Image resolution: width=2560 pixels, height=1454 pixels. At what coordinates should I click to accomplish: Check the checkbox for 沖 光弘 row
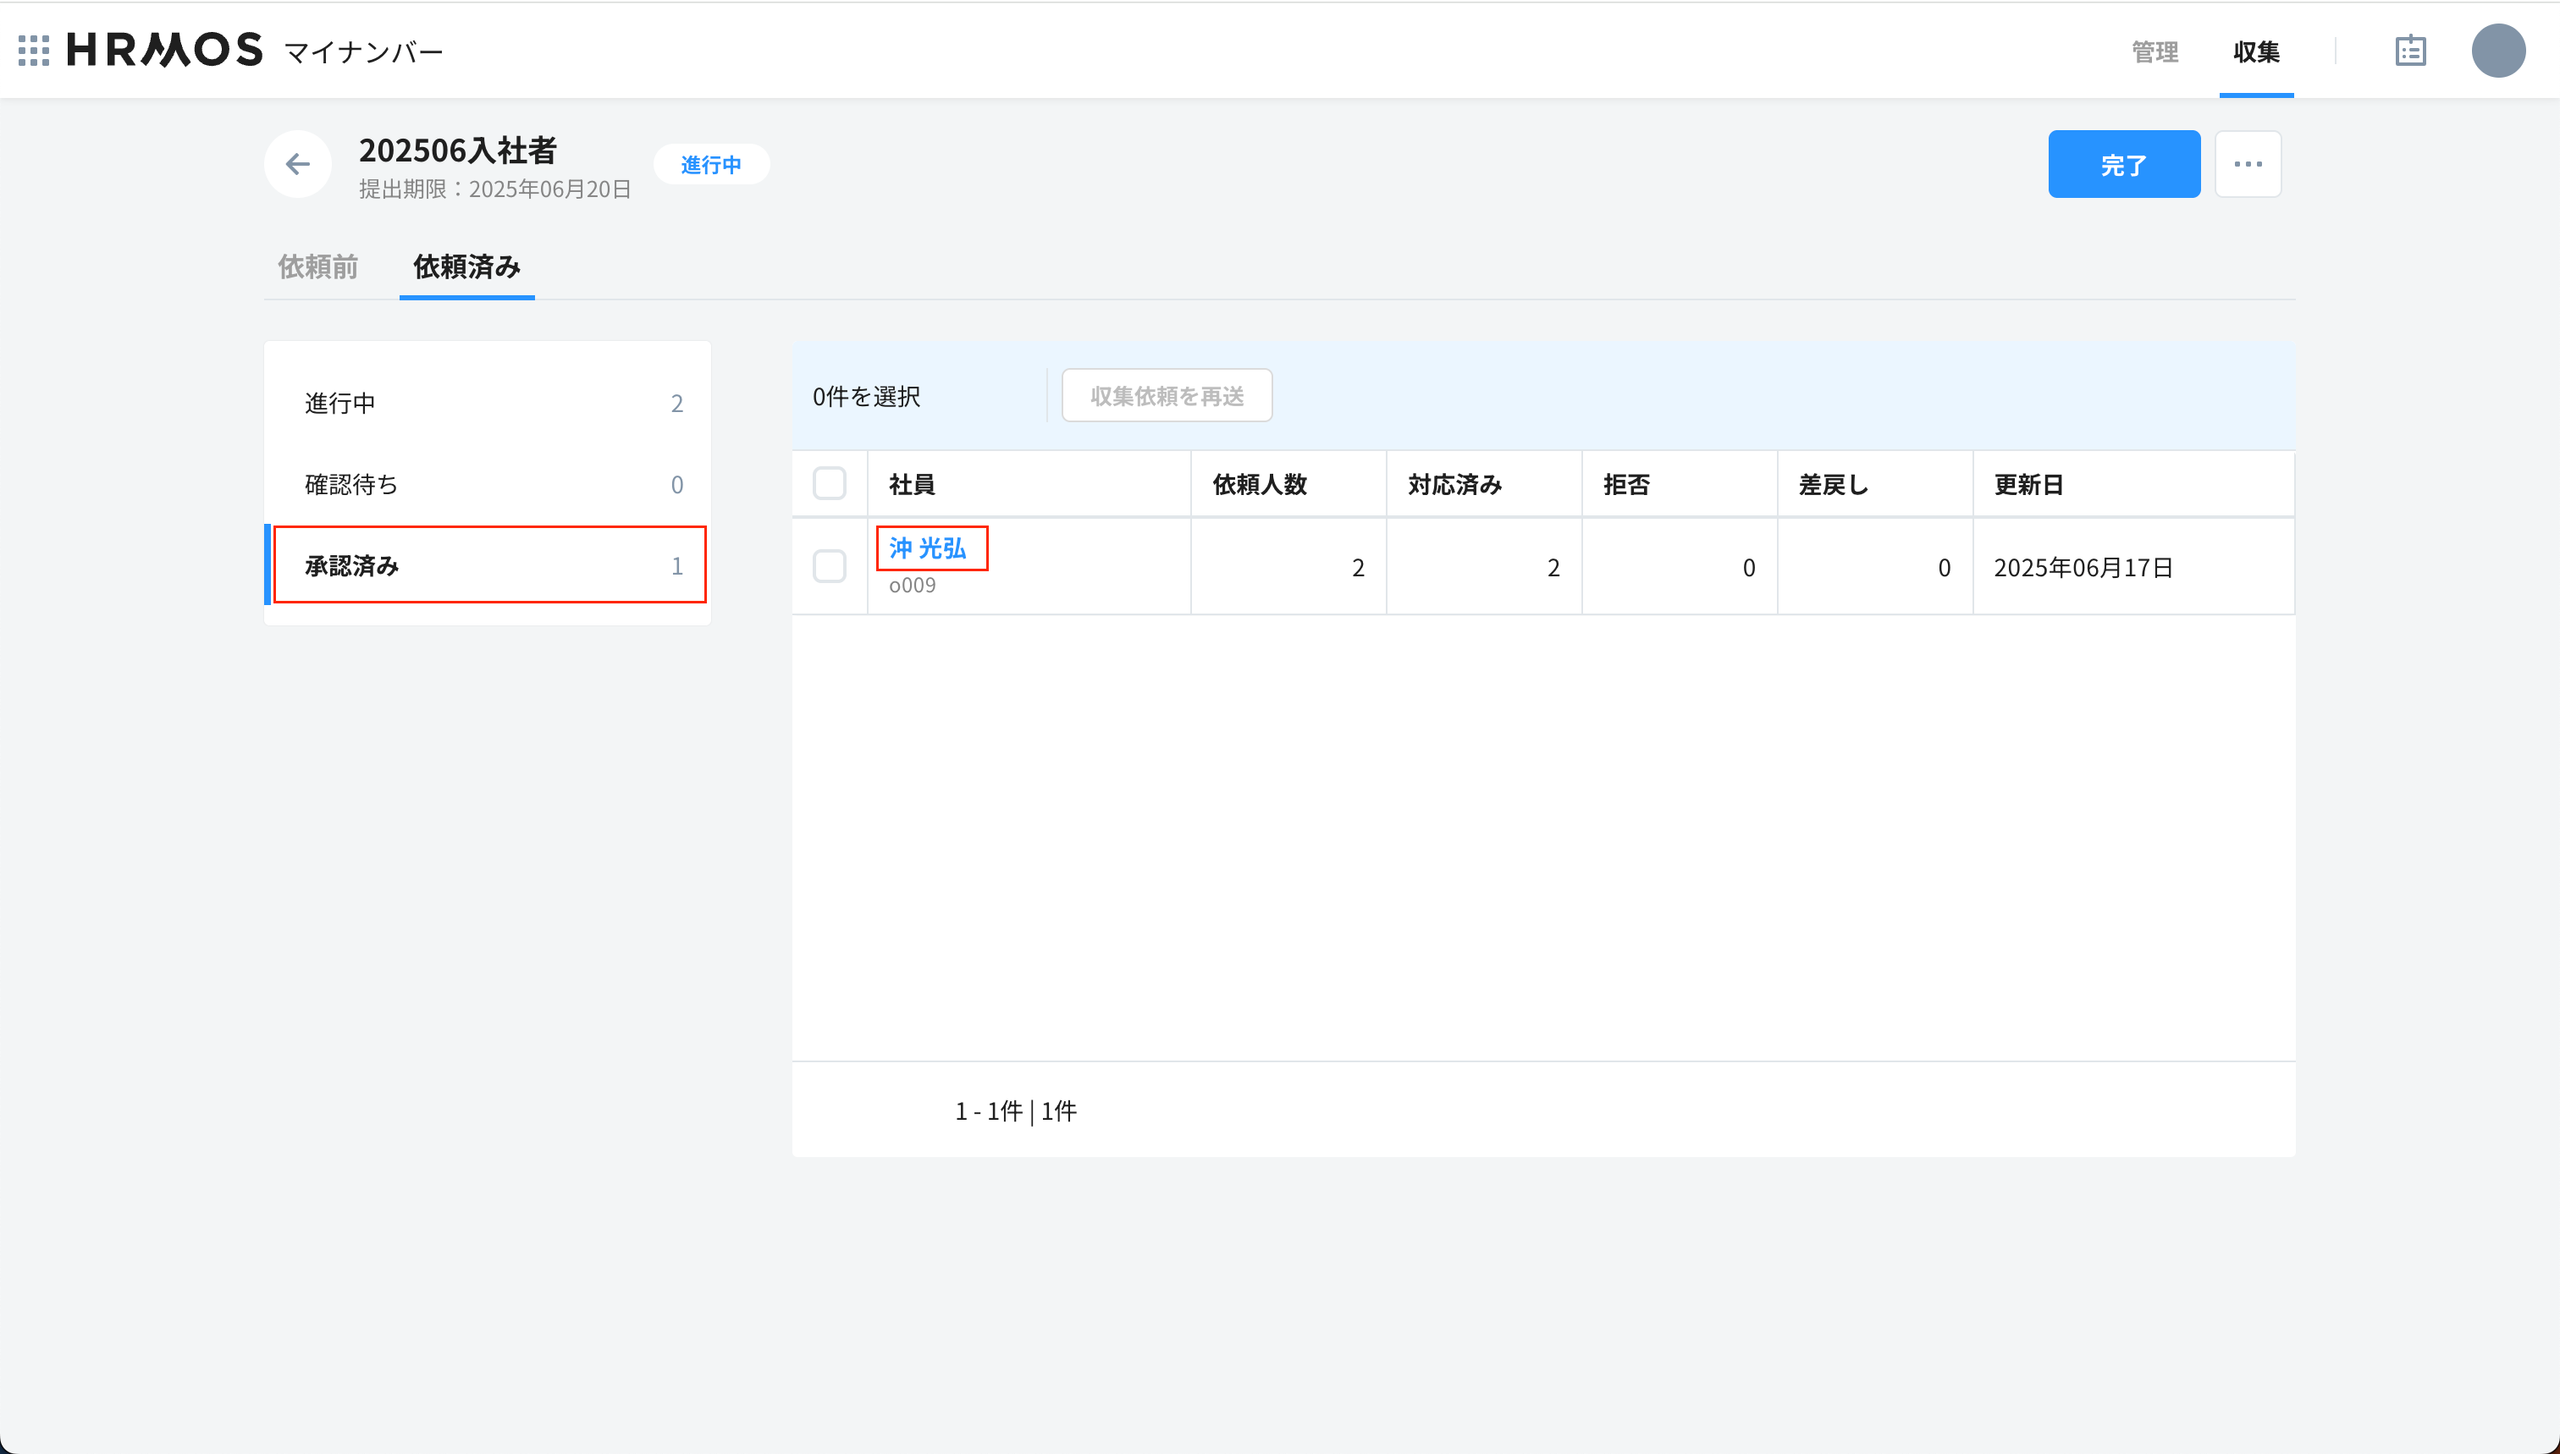point(829,566)
